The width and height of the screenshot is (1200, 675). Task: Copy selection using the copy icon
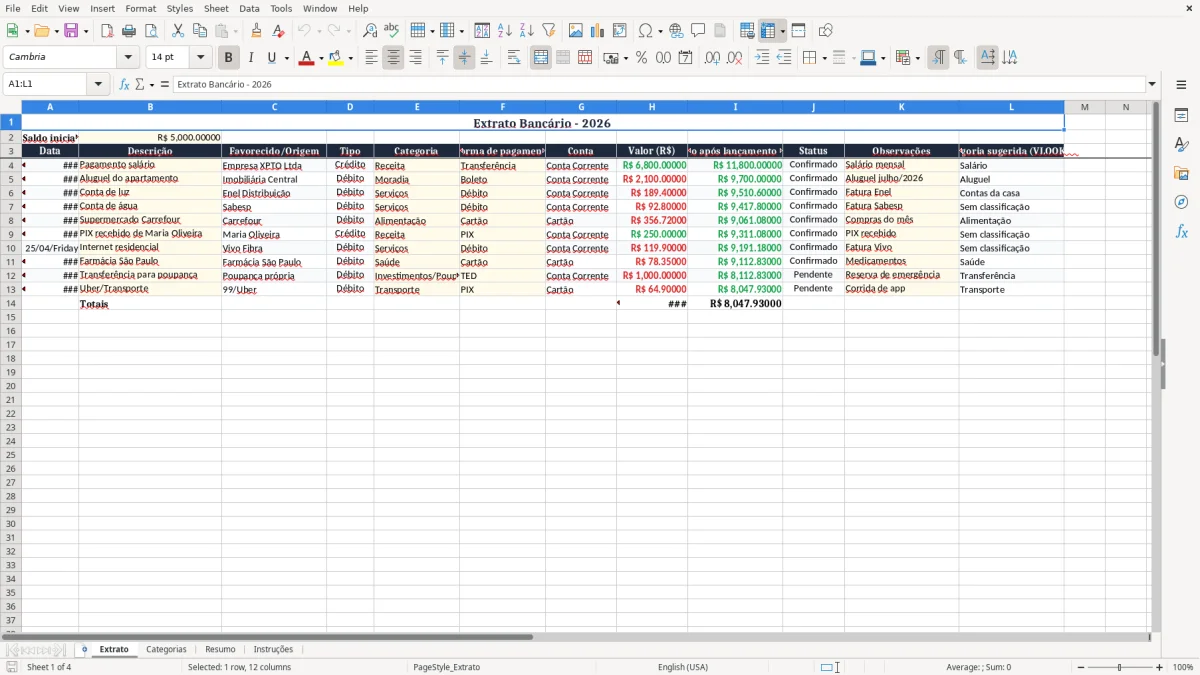pyautogui.click(x=200, y=31)
